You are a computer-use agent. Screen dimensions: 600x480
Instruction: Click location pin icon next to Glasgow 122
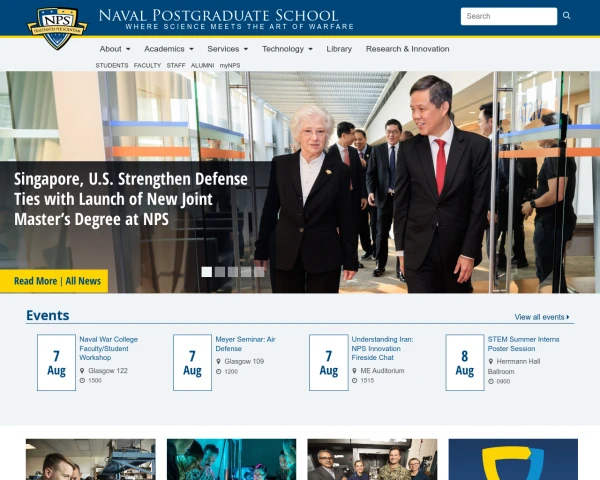pos(82,371)
